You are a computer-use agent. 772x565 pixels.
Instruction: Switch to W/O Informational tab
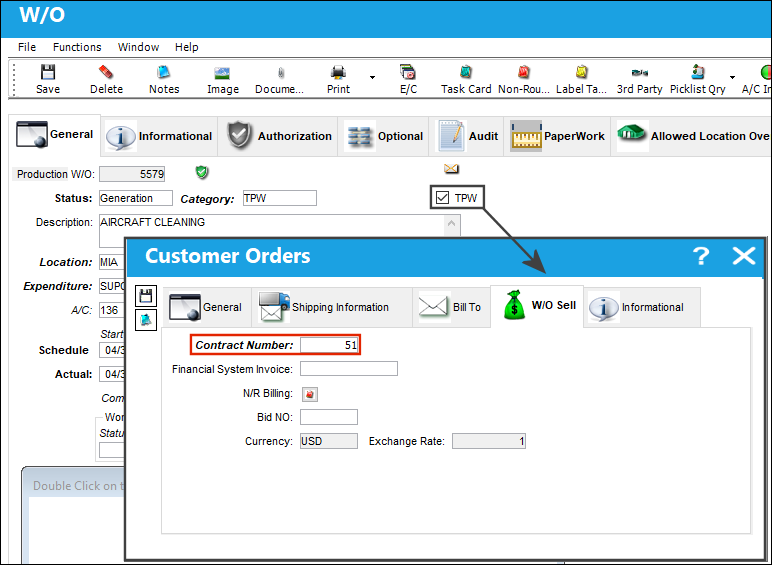click(160, 136)
